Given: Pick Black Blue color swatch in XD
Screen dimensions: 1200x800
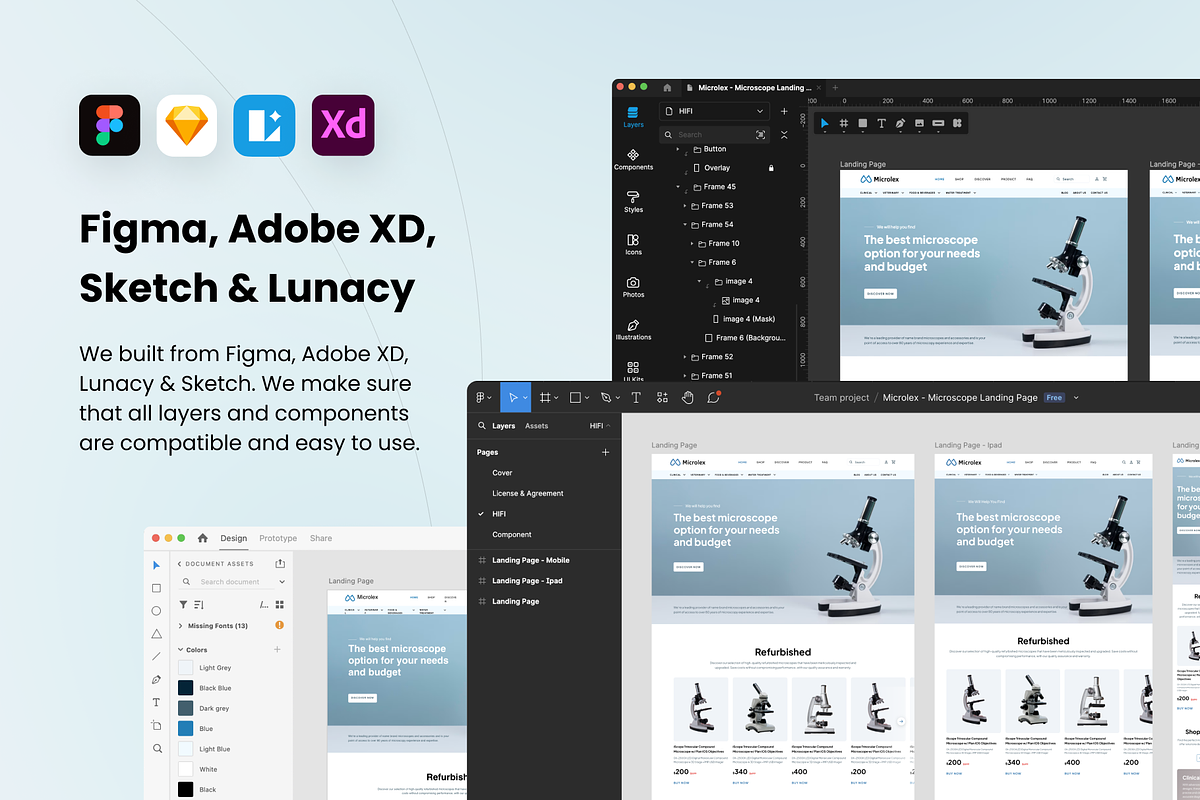Looking at the screenshot, I should 186,688.
